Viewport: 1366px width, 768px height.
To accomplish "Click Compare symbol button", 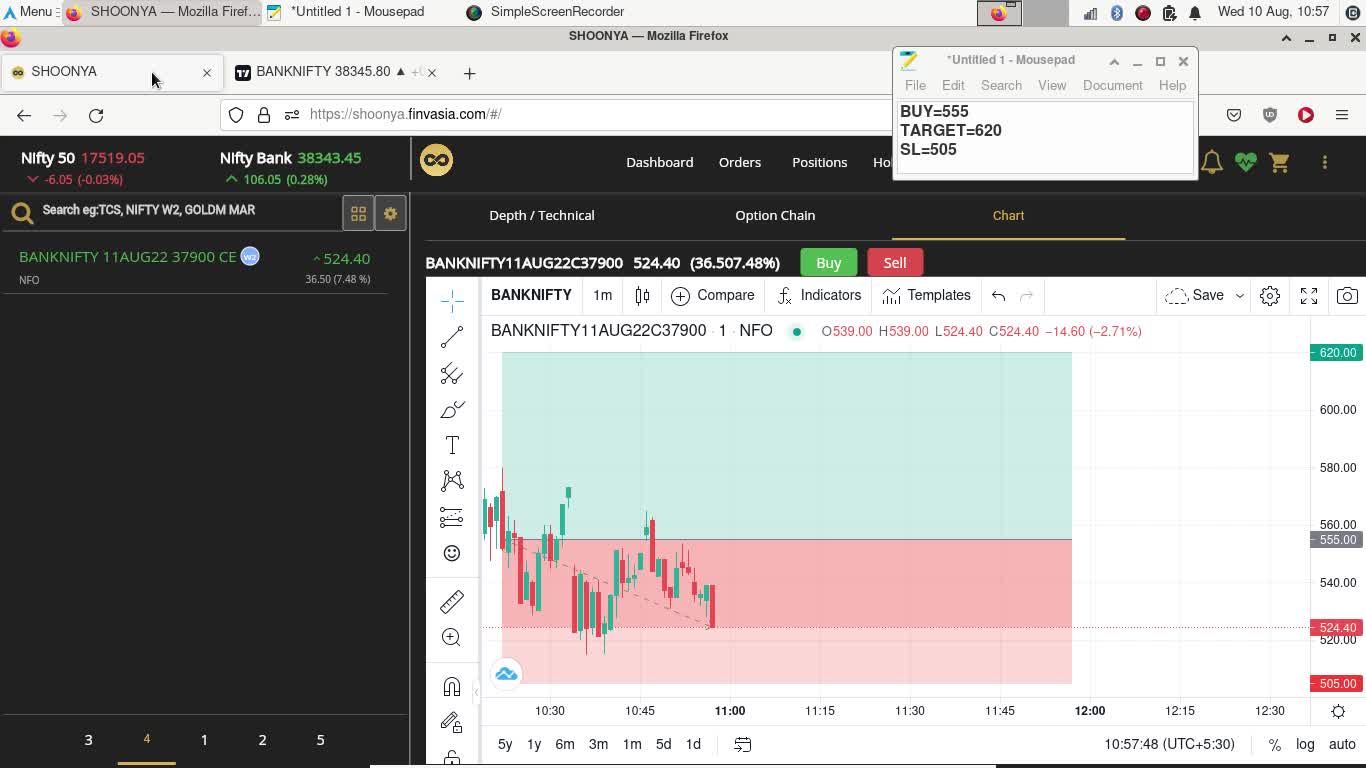I will [713, 295].
